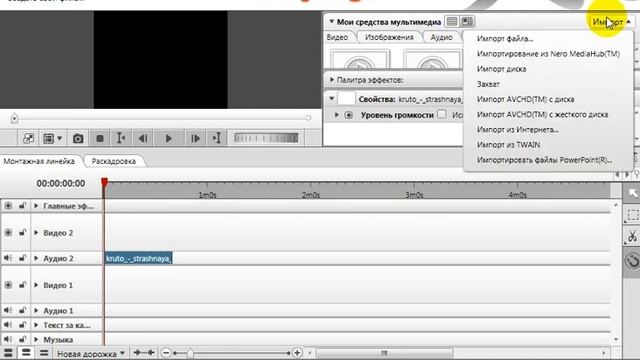Stop playback with the stop button
This screenshot has height=360, width=640.
pyautogui.click(x=100, y=138)
